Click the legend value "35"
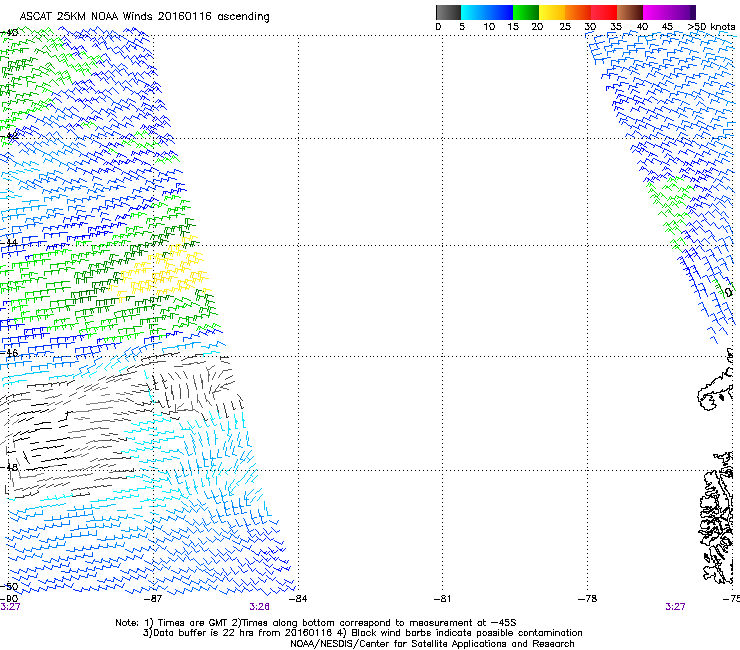740x650 pixels. (616, 26)
